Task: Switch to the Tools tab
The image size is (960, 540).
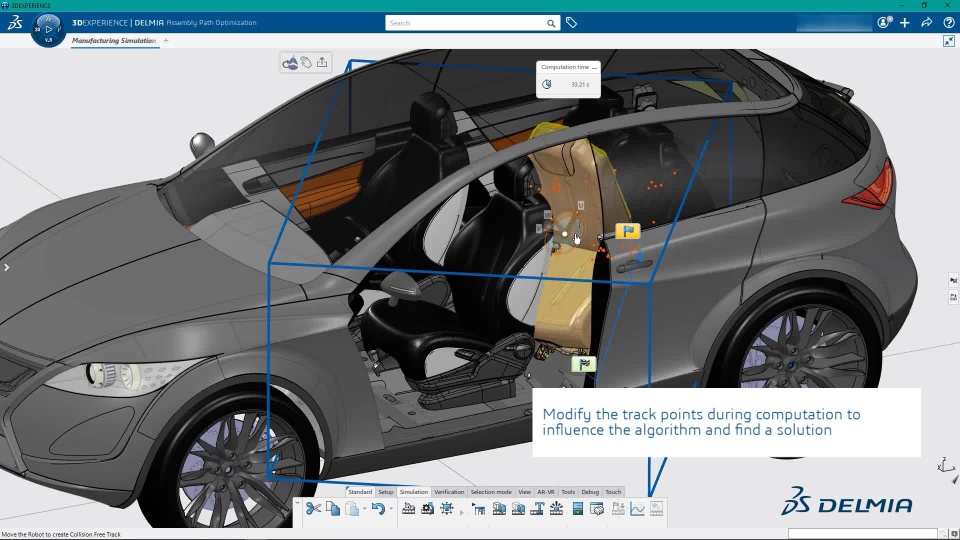Action: [568, 492]
